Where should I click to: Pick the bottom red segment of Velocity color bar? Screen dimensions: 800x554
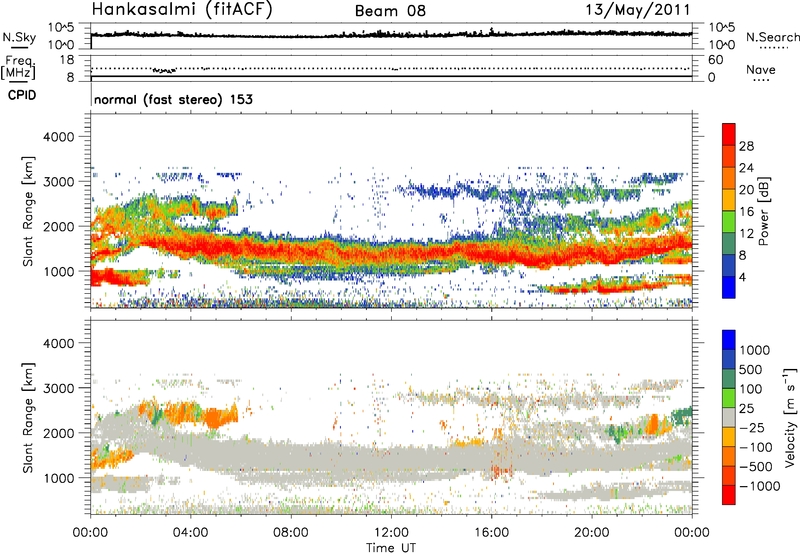pyautogui.click(x=729, y=495)
